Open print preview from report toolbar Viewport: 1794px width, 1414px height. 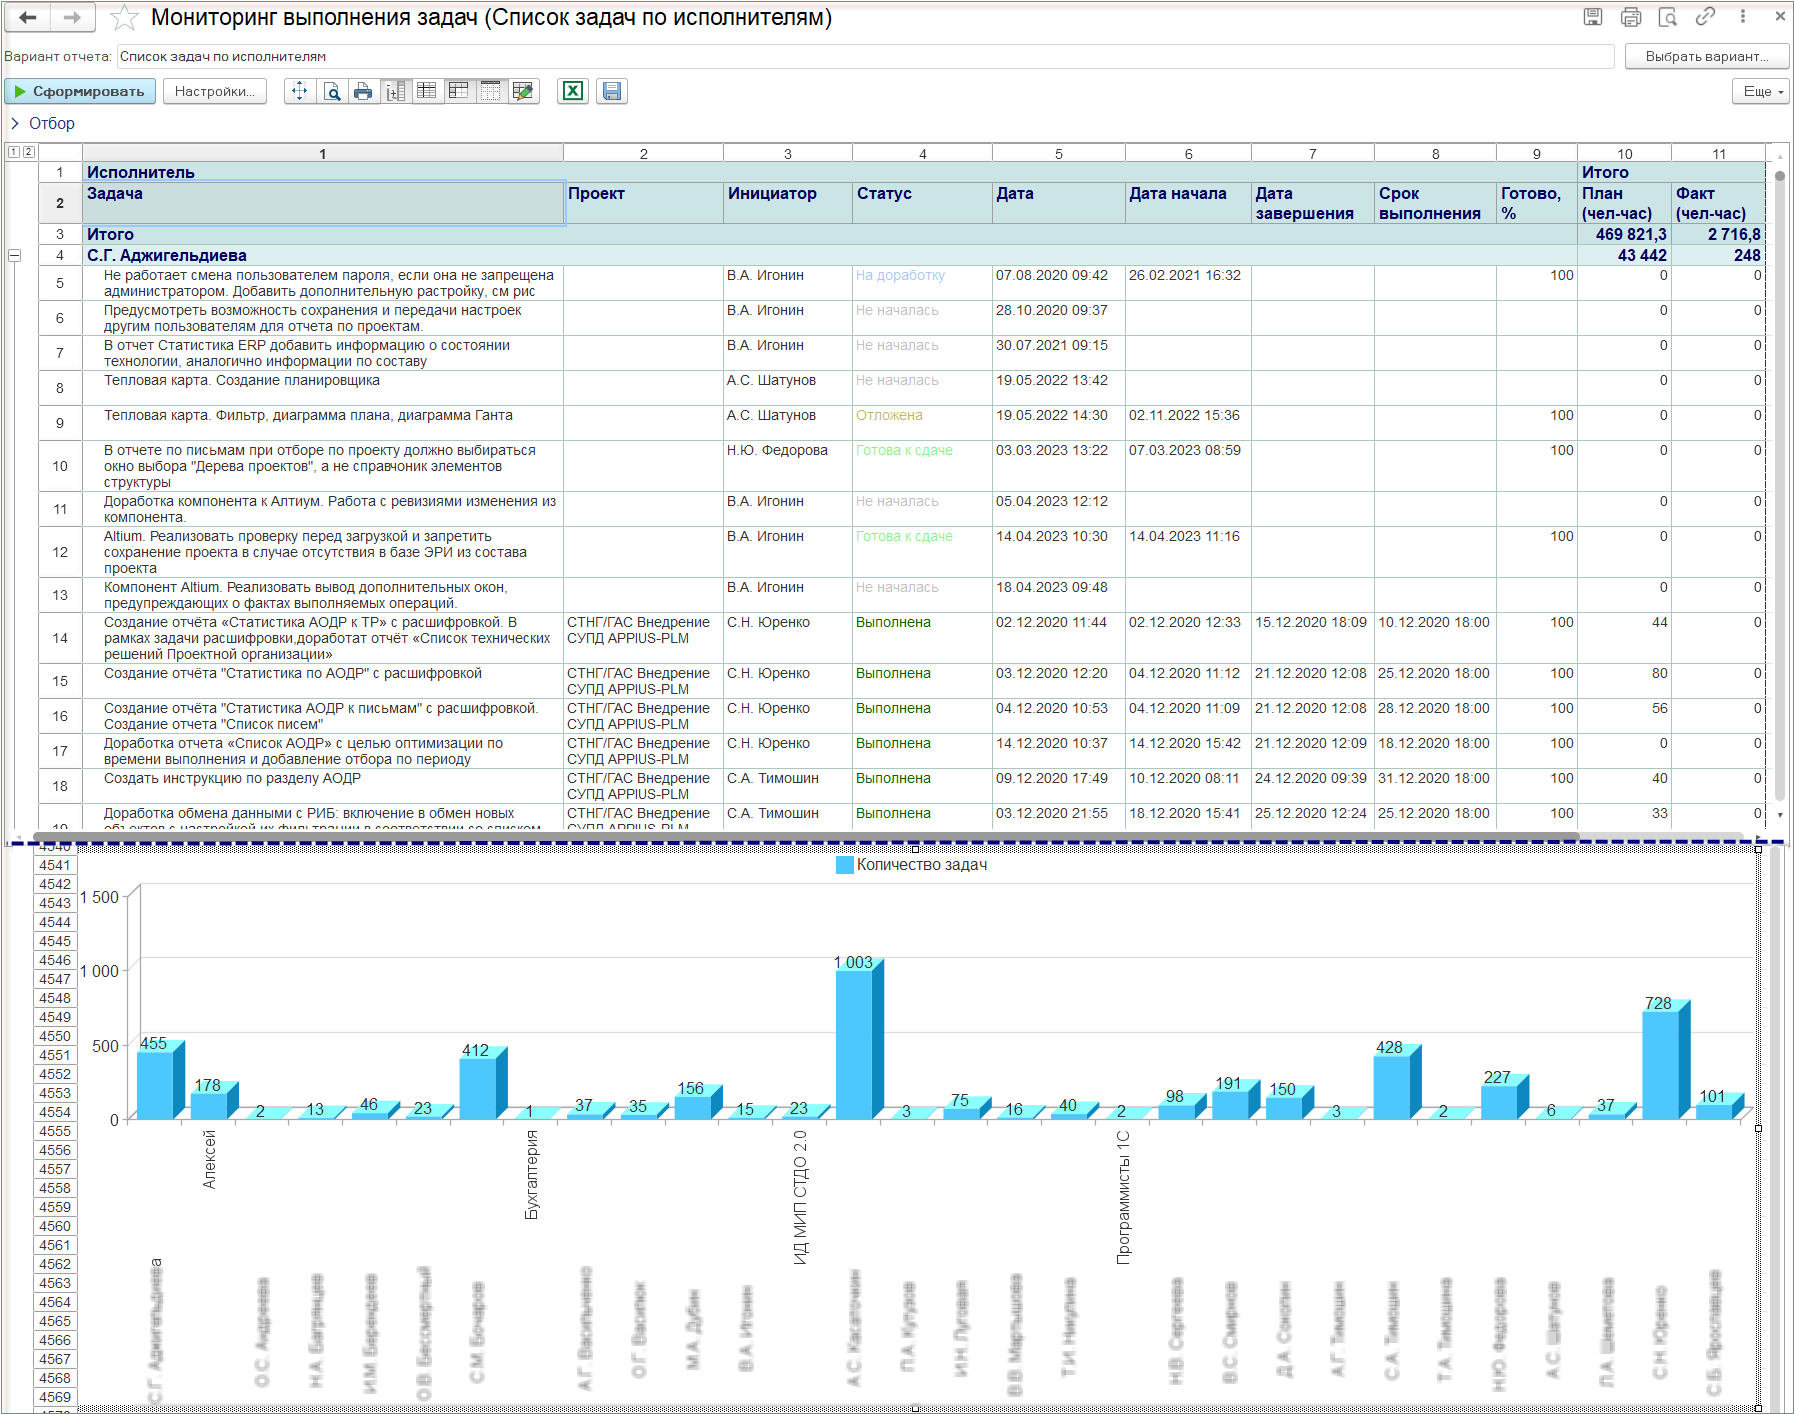(x=332, y=91)
